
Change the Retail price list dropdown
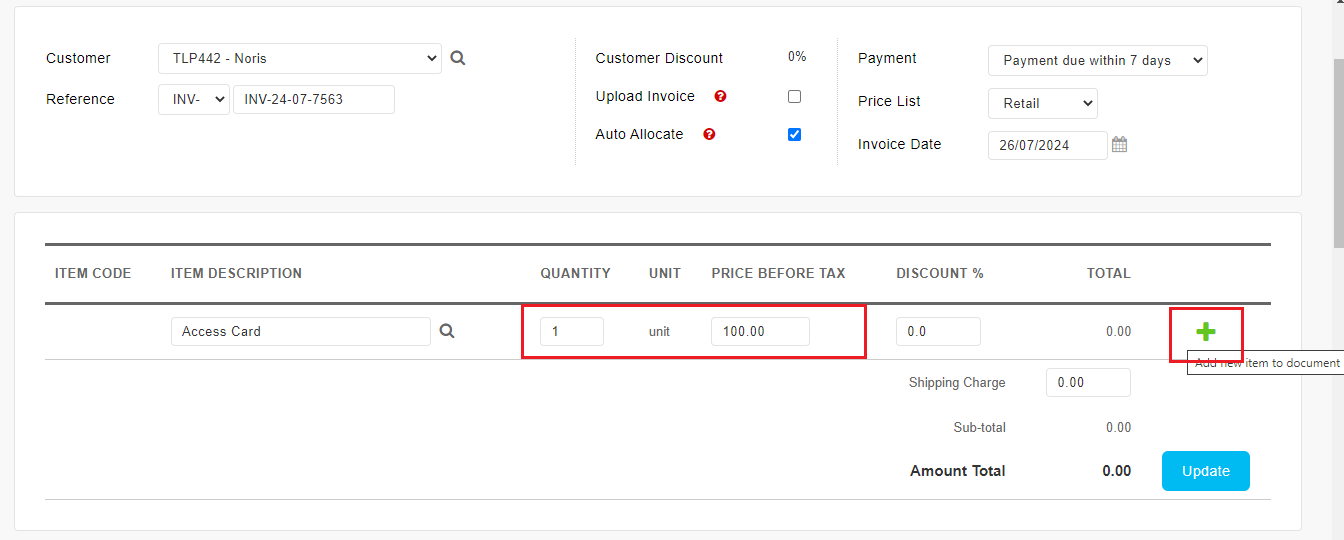pyautogui.click(x=1043, y=103)
